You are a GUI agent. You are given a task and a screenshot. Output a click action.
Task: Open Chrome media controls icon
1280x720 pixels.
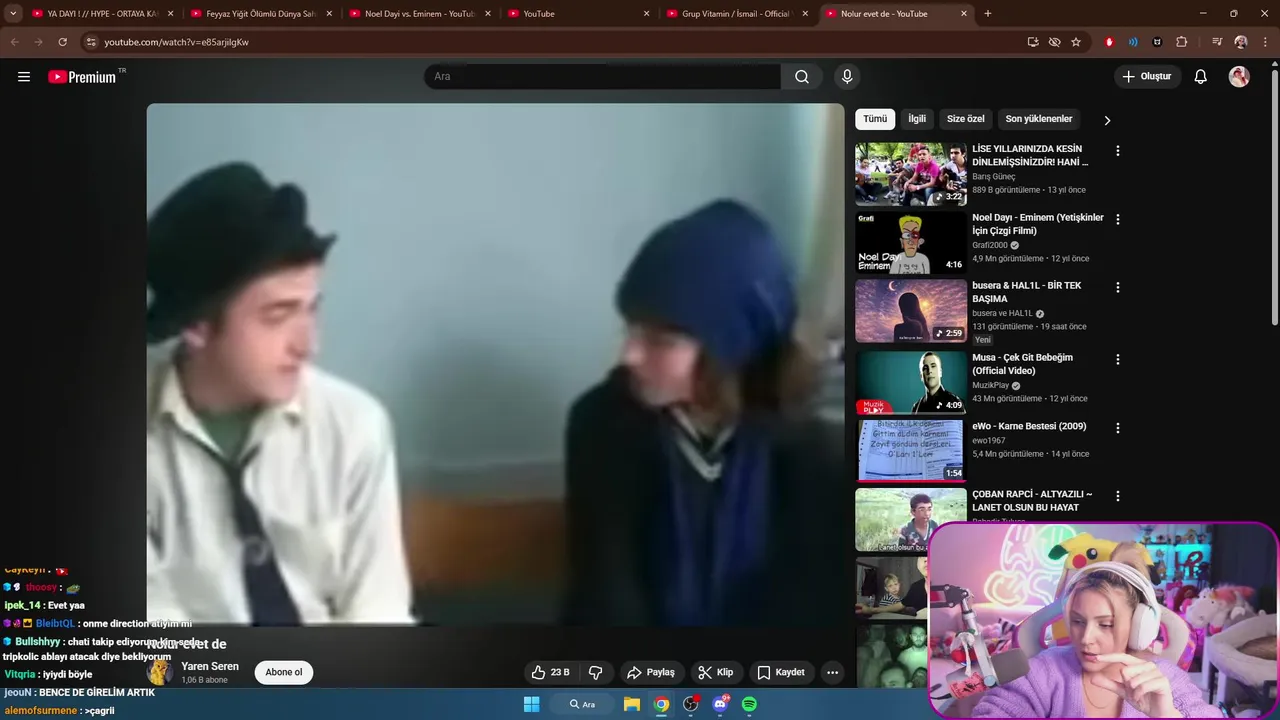(x=1217, y=42)
